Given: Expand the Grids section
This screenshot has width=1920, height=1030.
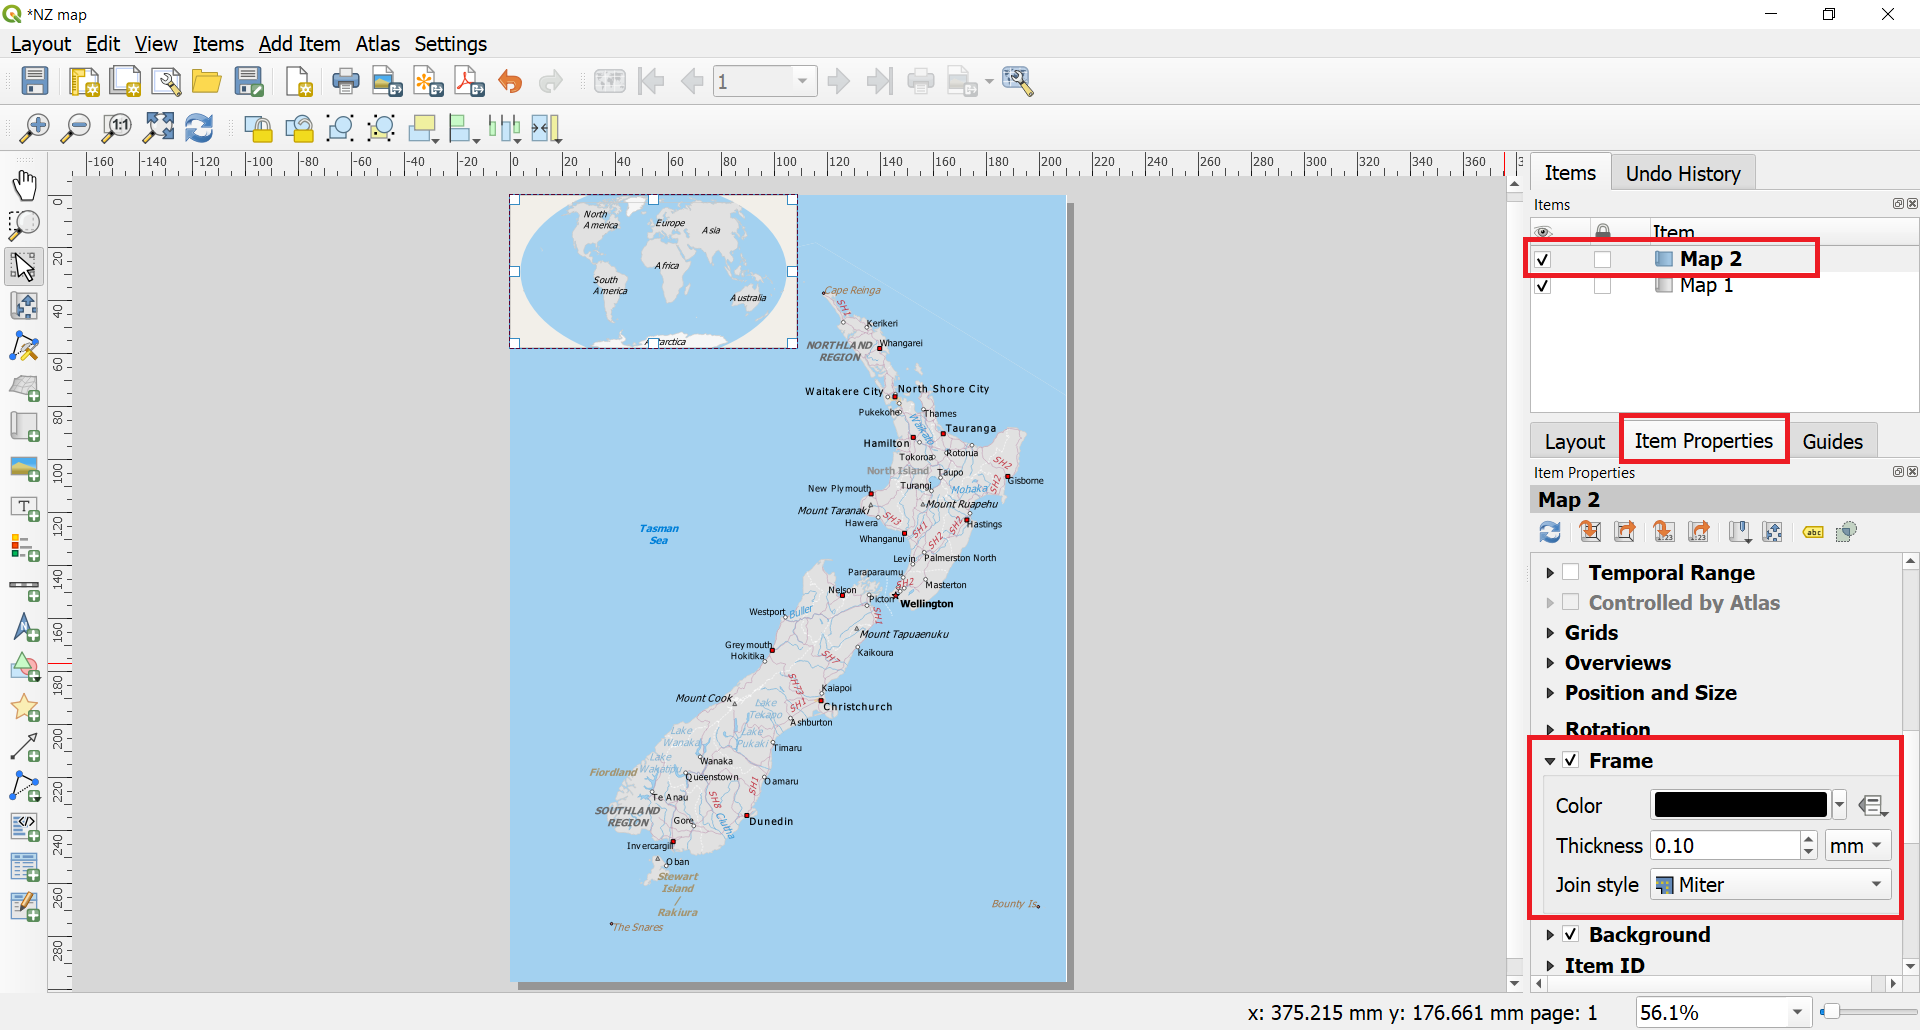Looking at the screenshot, I should coord(1590,633).
